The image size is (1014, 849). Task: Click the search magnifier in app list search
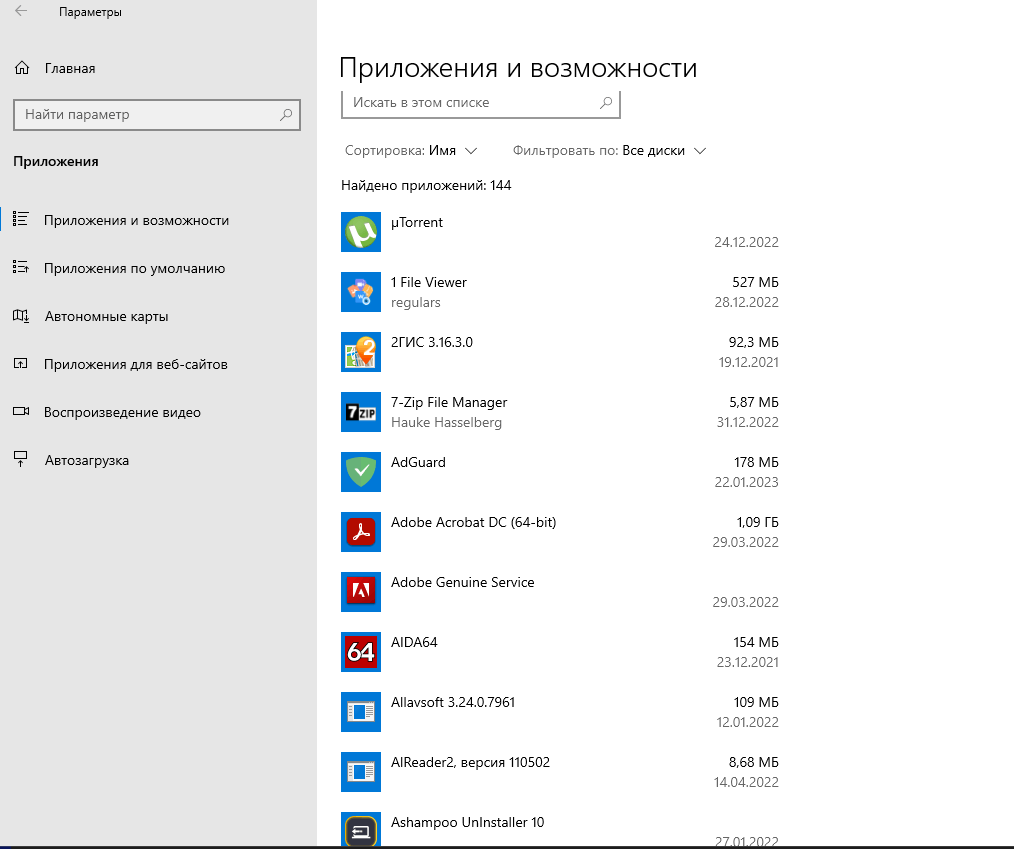pos(606,102)
